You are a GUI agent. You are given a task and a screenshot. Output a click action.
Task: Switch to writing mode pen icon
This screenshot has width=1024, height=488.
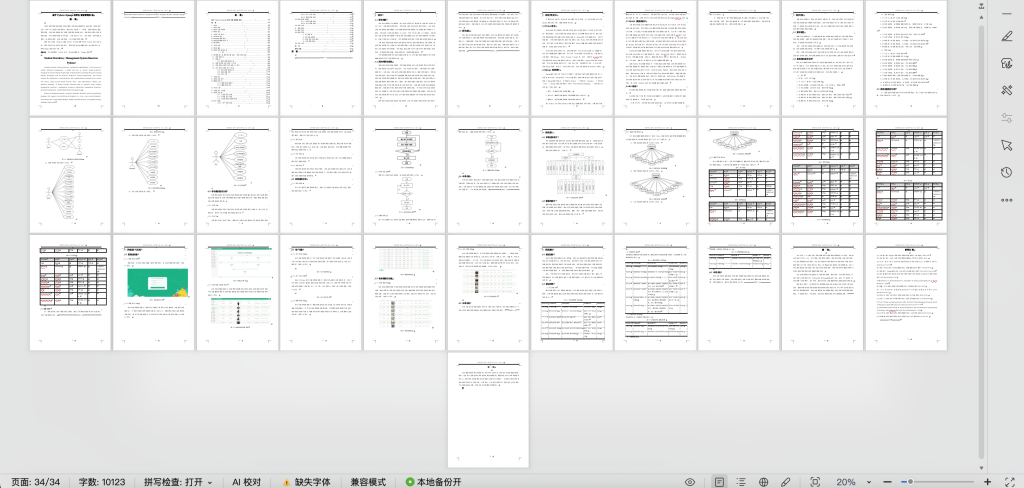point(786,482)
